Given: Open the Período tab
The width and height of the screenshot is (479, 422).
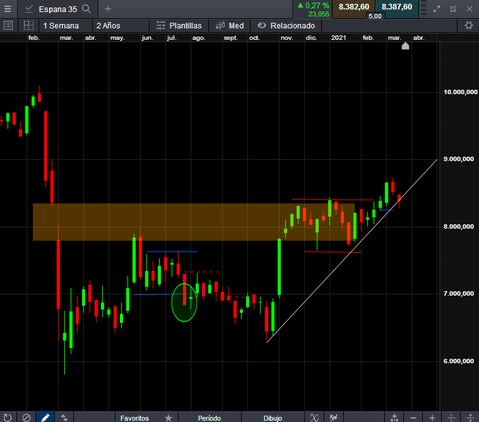Looking at the screenshot, I should coord(209,418).
